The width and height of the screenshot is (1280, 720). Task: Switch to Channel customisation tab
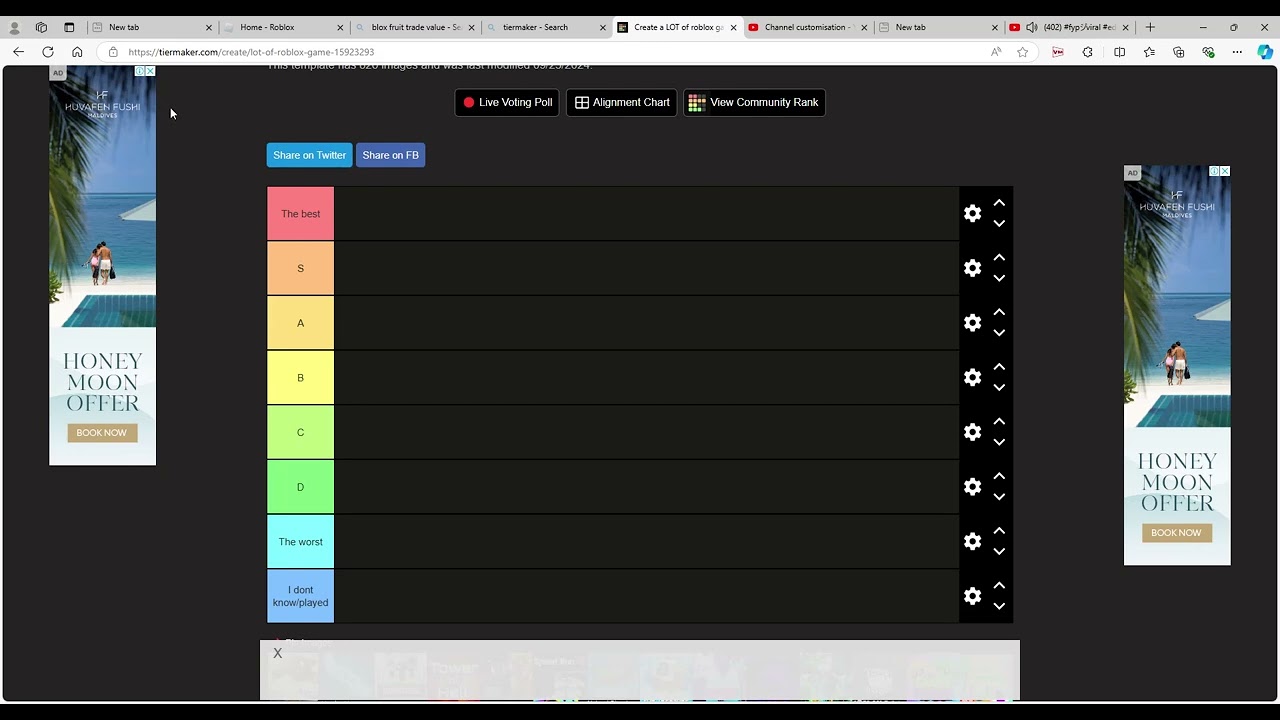[x=809, y=27]
